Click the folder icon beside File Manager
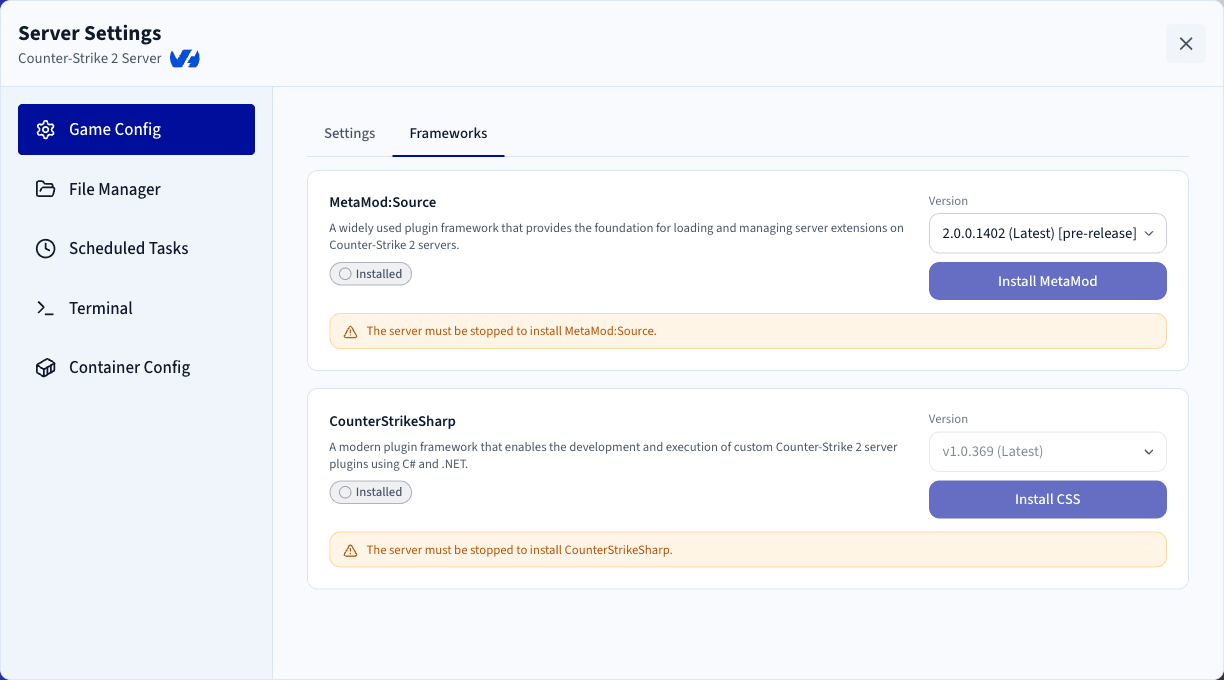Screen dimensions: 1224x680 [x=45, y=189]
